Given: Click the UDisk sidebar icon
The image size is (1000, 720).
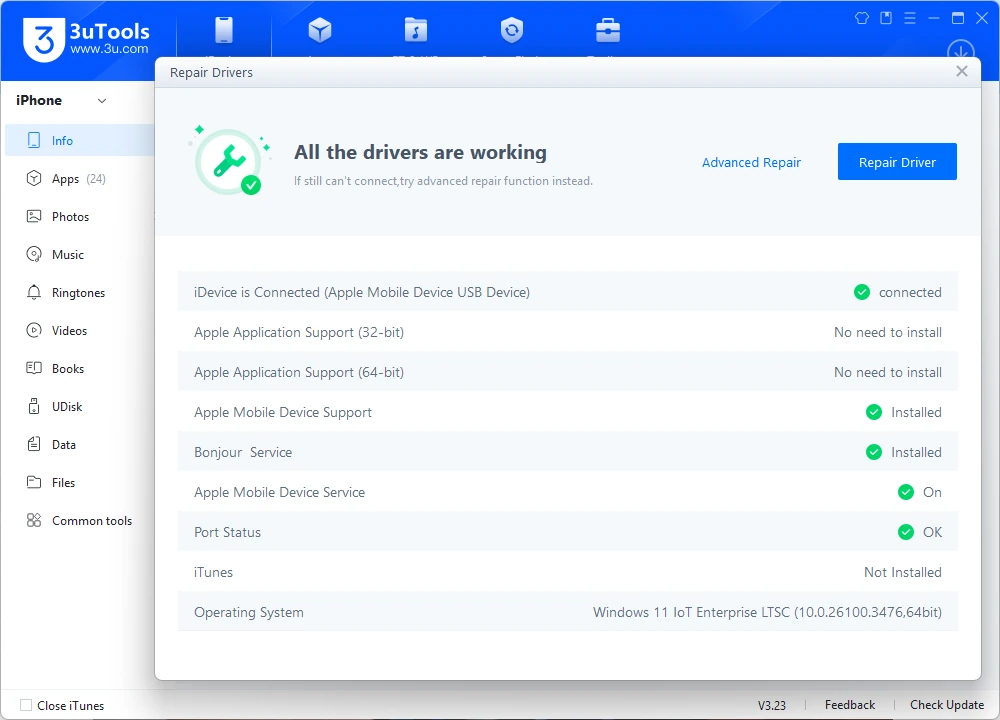Looking at the screenshot, I should [x=34, y=406].
